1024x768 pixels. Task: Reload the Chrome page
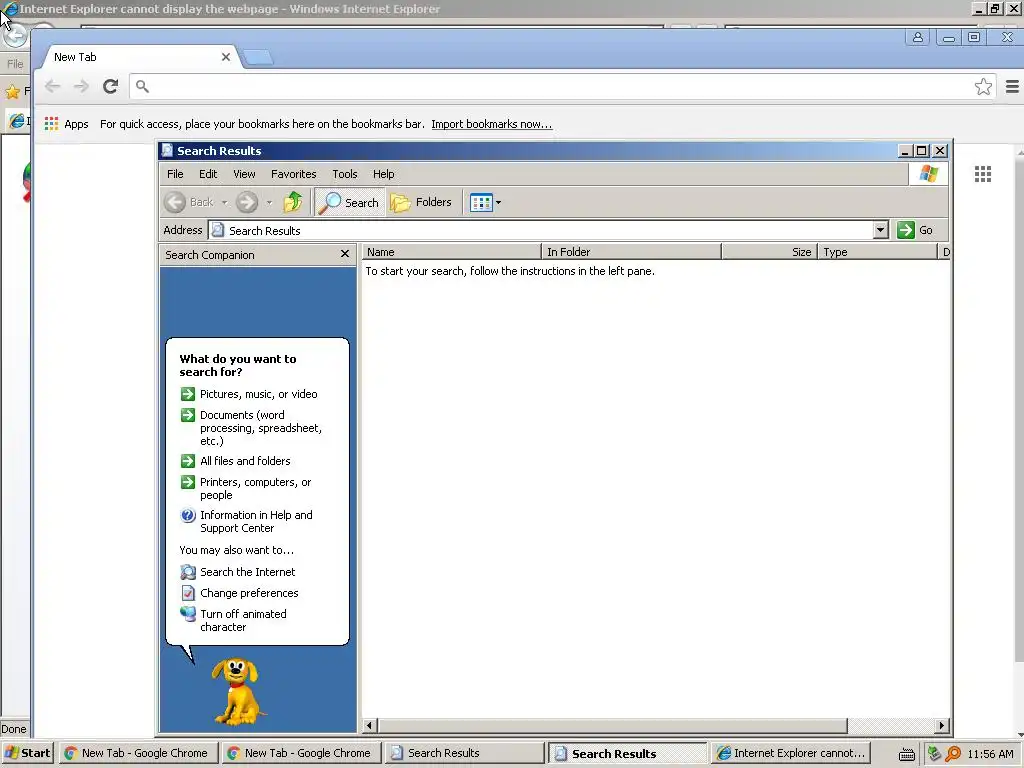pyautogui.click(x=110, y=86)
